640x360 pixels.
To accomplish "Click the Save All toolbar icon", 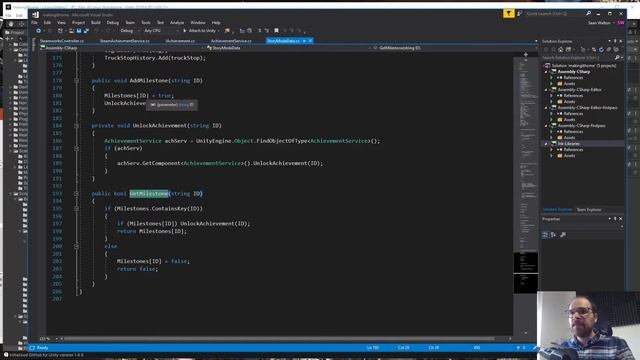I will point(86,31).
